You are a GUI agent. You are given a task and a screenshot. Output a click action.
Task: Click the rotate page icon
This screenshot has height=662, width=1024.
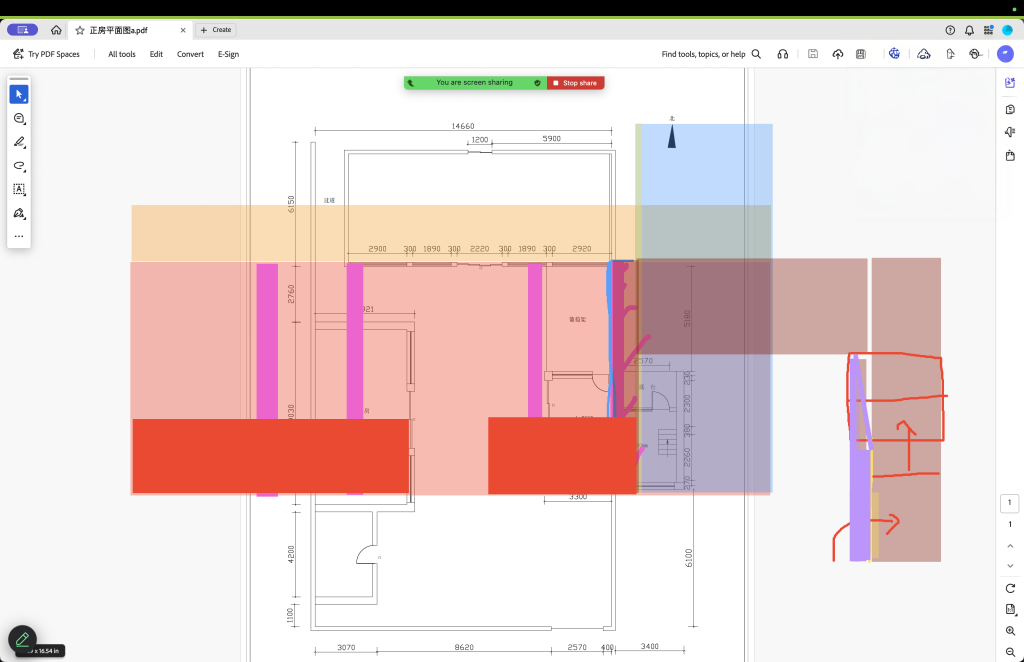point(1010,587)
